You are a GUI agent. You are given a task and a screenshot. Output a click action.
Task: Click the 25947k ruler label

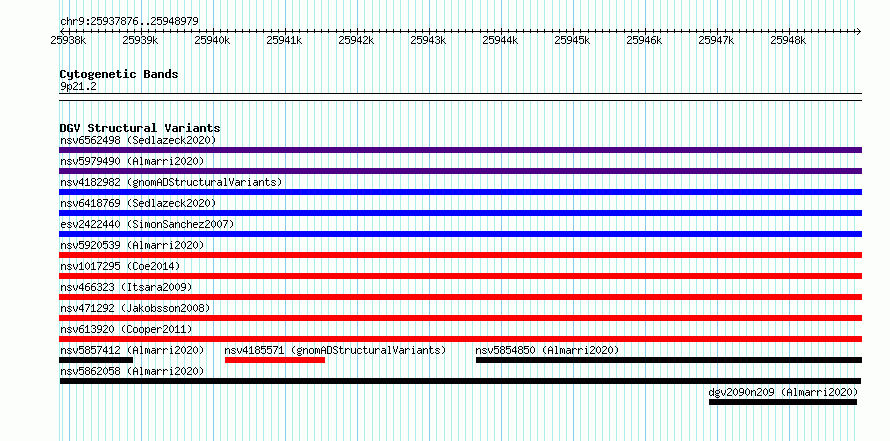pyautogui.click(x=716, y=40)
